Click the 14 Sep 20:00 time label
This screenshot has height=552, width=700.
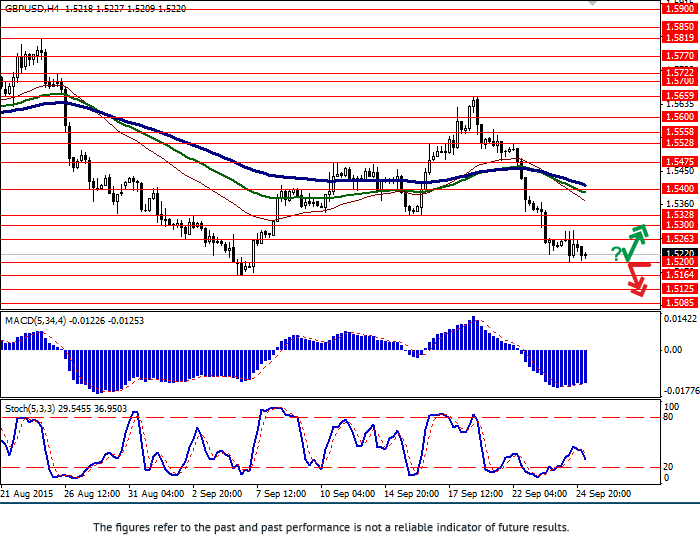coord(412,494)
